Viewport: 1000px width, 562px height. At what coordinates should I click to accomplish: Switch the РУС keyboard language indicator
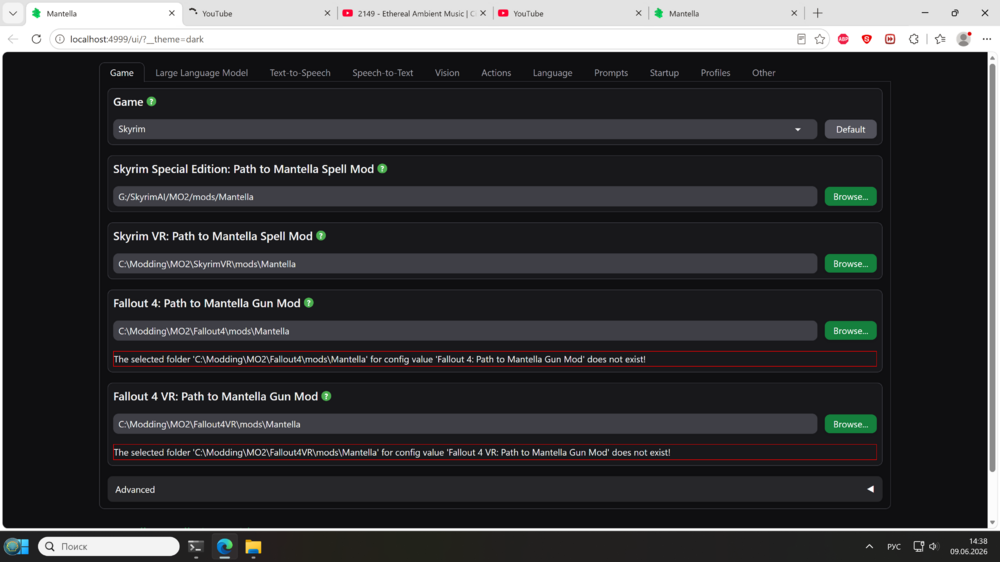coord(893,547)
